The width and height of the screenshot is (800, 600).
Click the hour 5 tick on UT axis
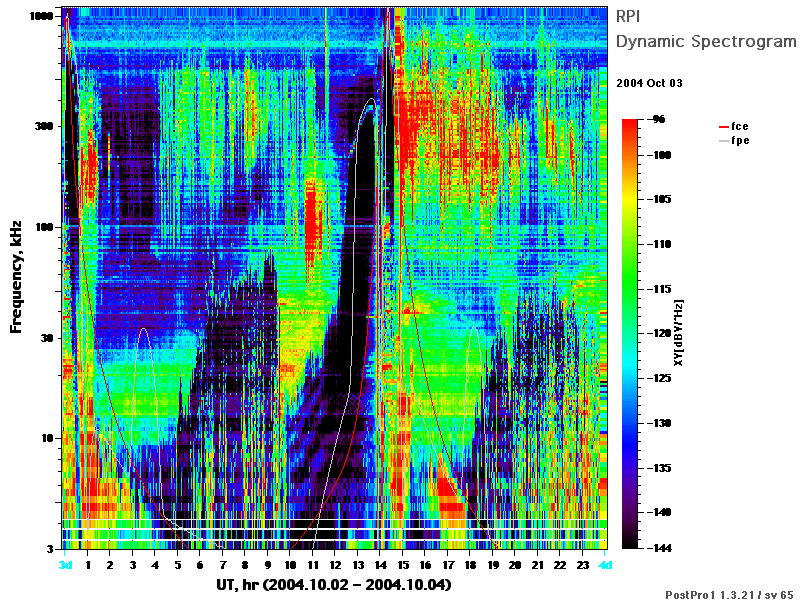coord(178,565)
